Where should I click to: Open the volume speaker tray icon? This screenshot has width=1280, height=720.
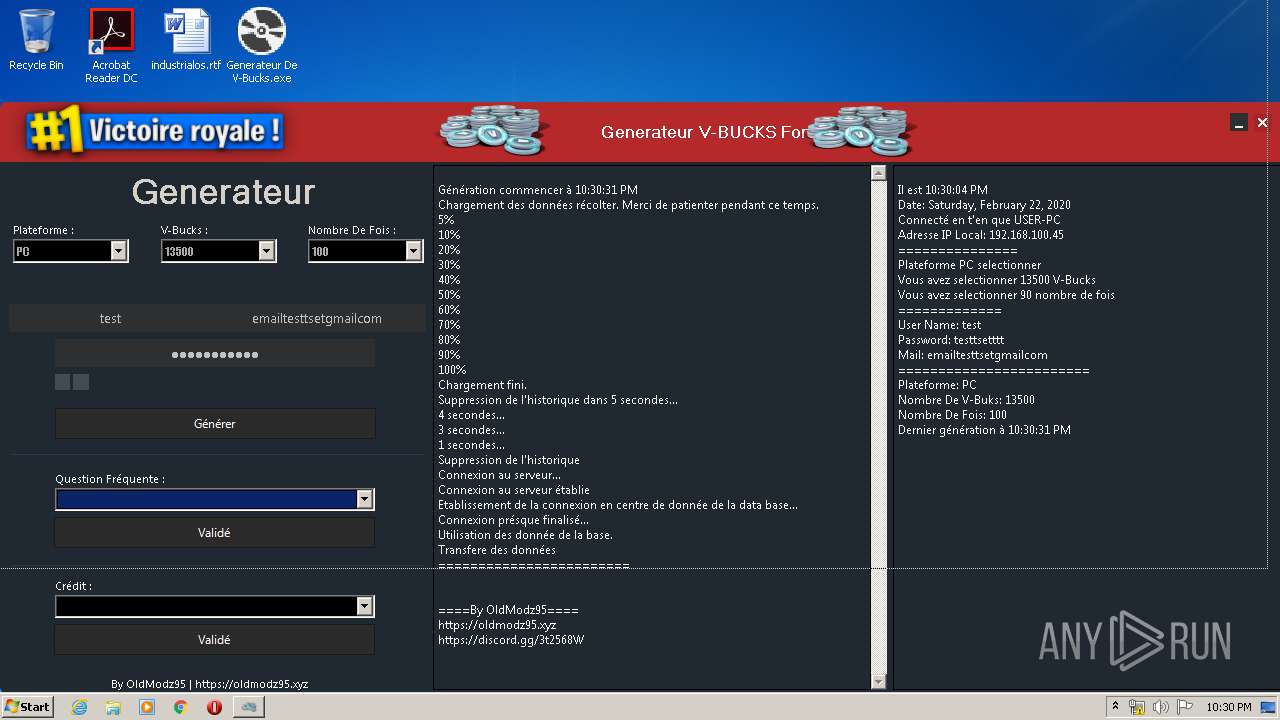pyautogui.click(x=1161, y=707)
